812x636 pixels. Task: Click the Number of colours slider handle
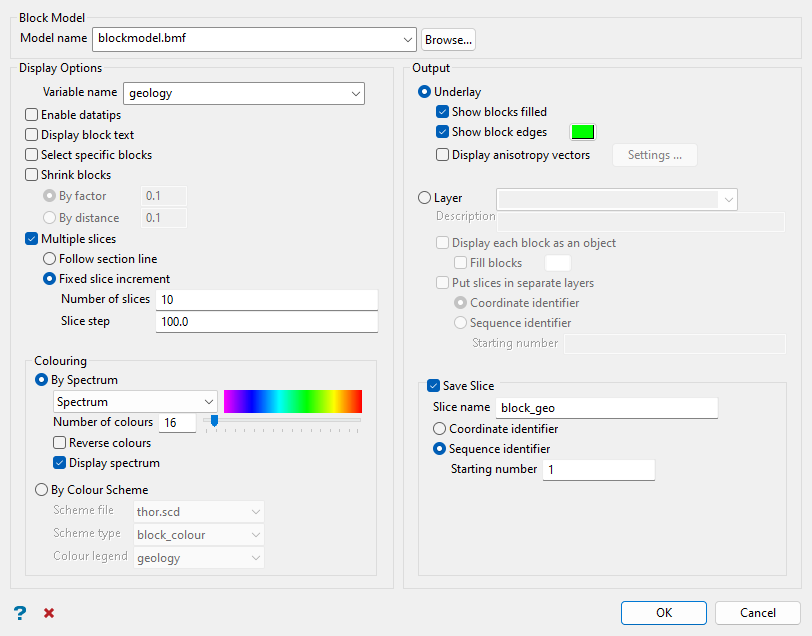pos(214,422)
